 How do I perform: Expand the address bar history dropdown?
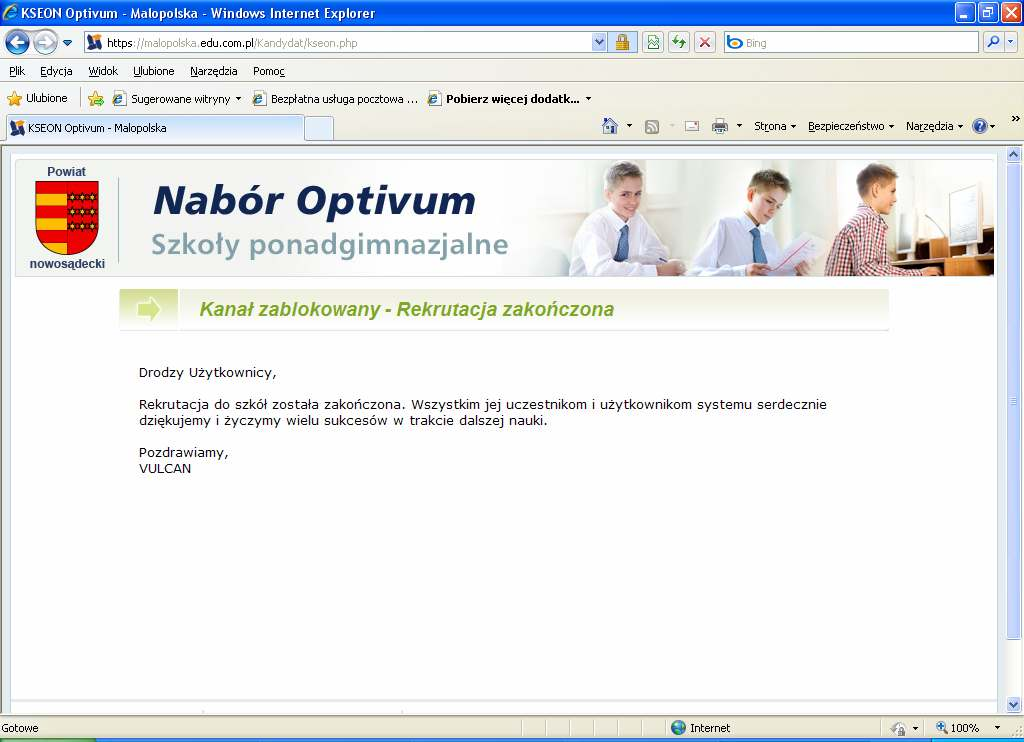600,43
